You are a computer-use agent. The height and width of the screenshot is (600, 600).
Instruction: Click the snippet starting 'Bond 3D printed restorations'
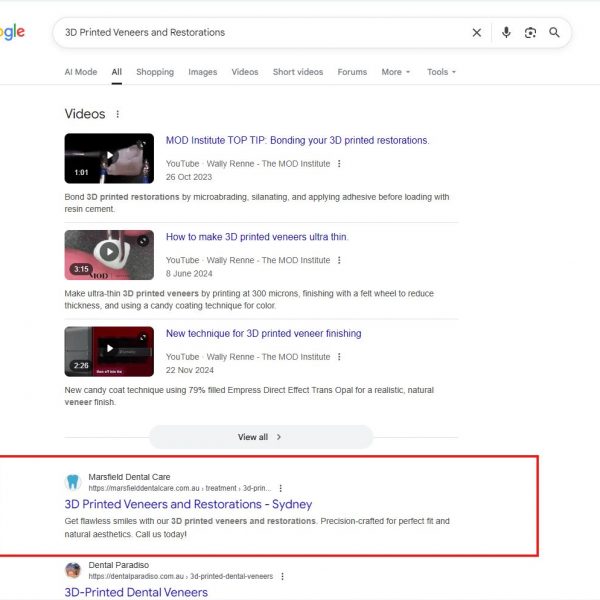coord(257,203)
